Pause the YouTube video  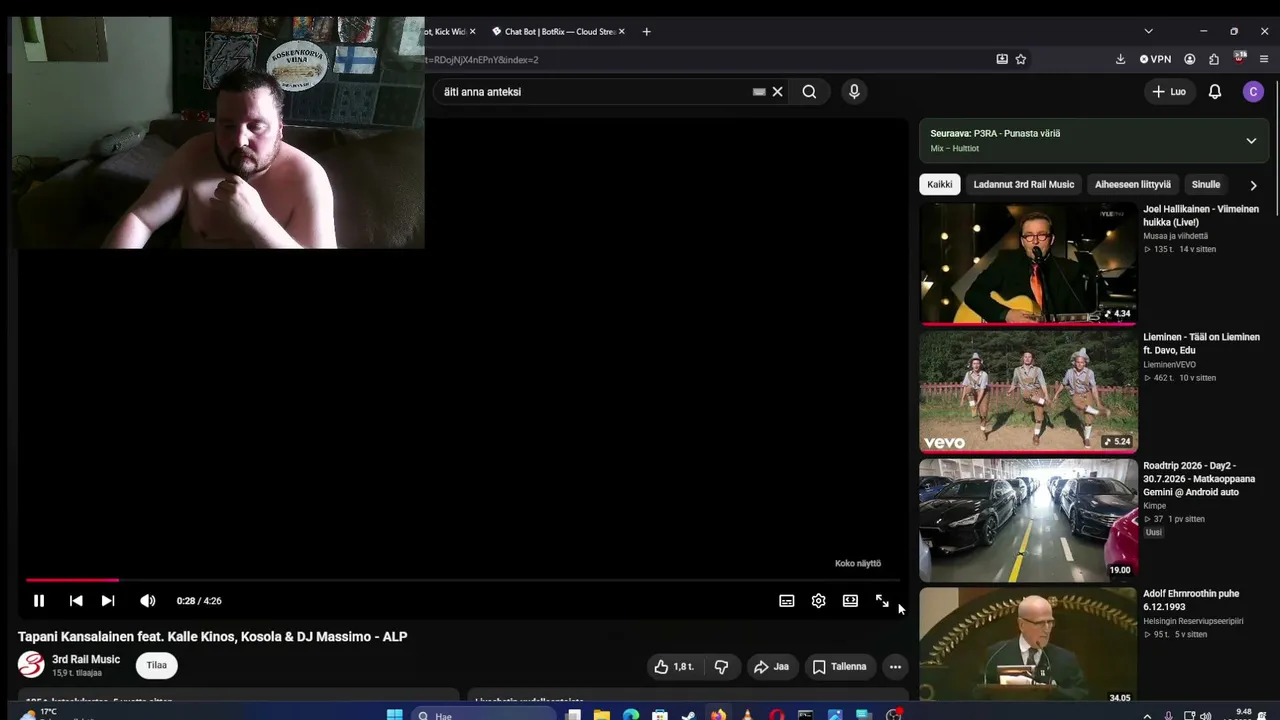pyautogui.click(x=39, y=601)
